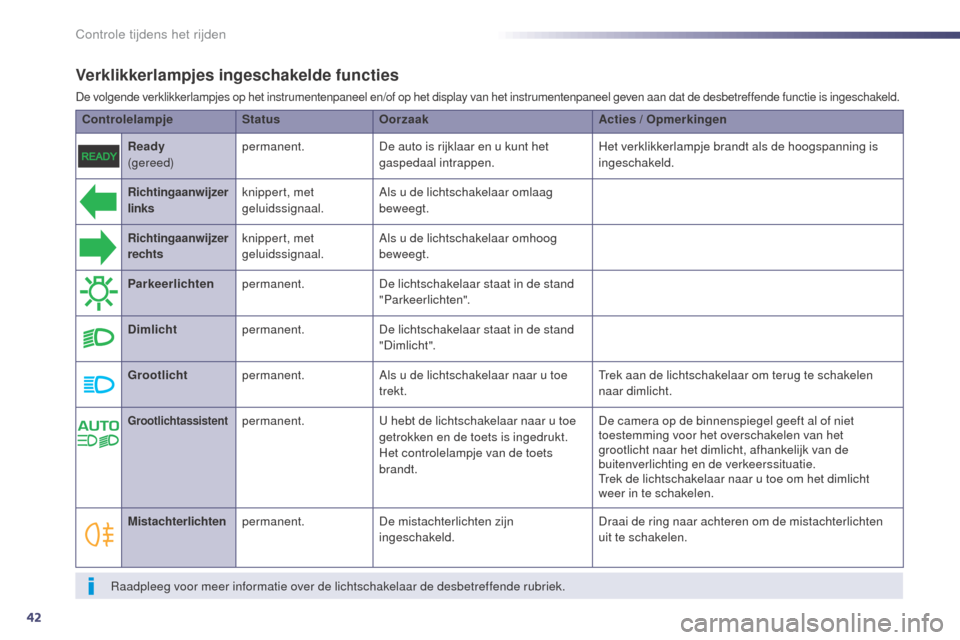Click 'lichtschakelaar omlaag beweegt' cause text
Screen dimensions: 960x640
[x=465, y=200]
